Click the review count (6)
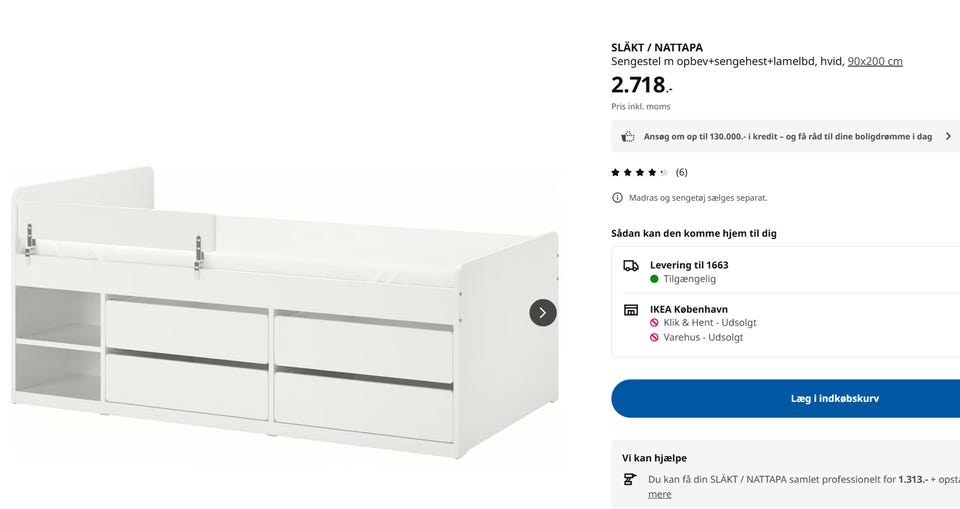The image size is (960, 509). coord(681,173)
